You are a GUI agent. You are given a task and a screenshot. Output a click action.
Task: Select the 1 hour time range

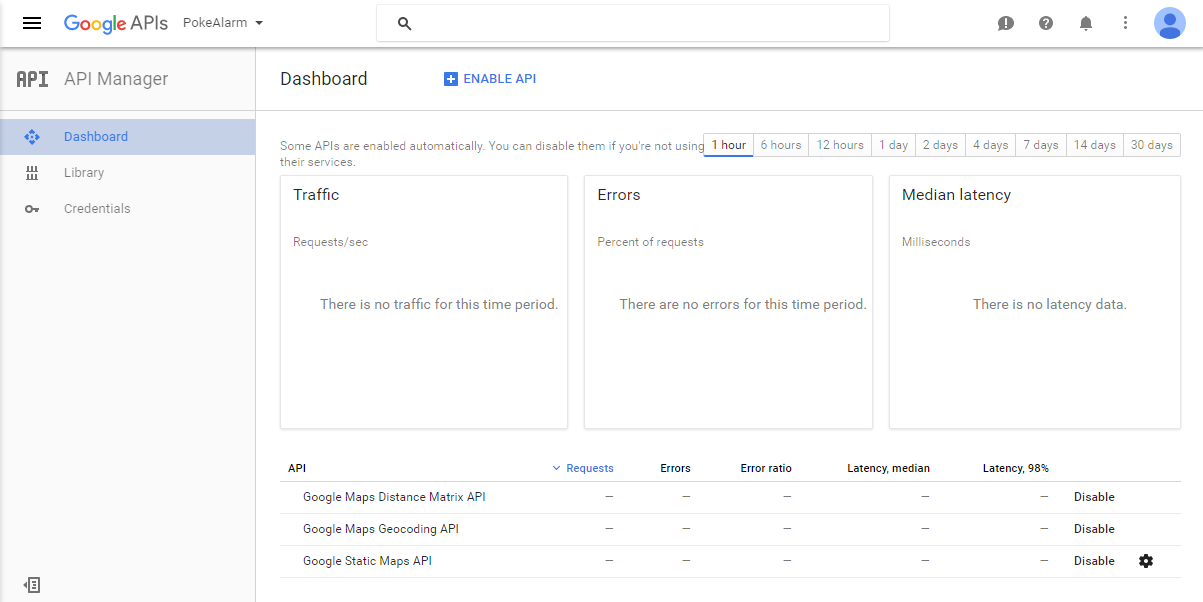729,145
